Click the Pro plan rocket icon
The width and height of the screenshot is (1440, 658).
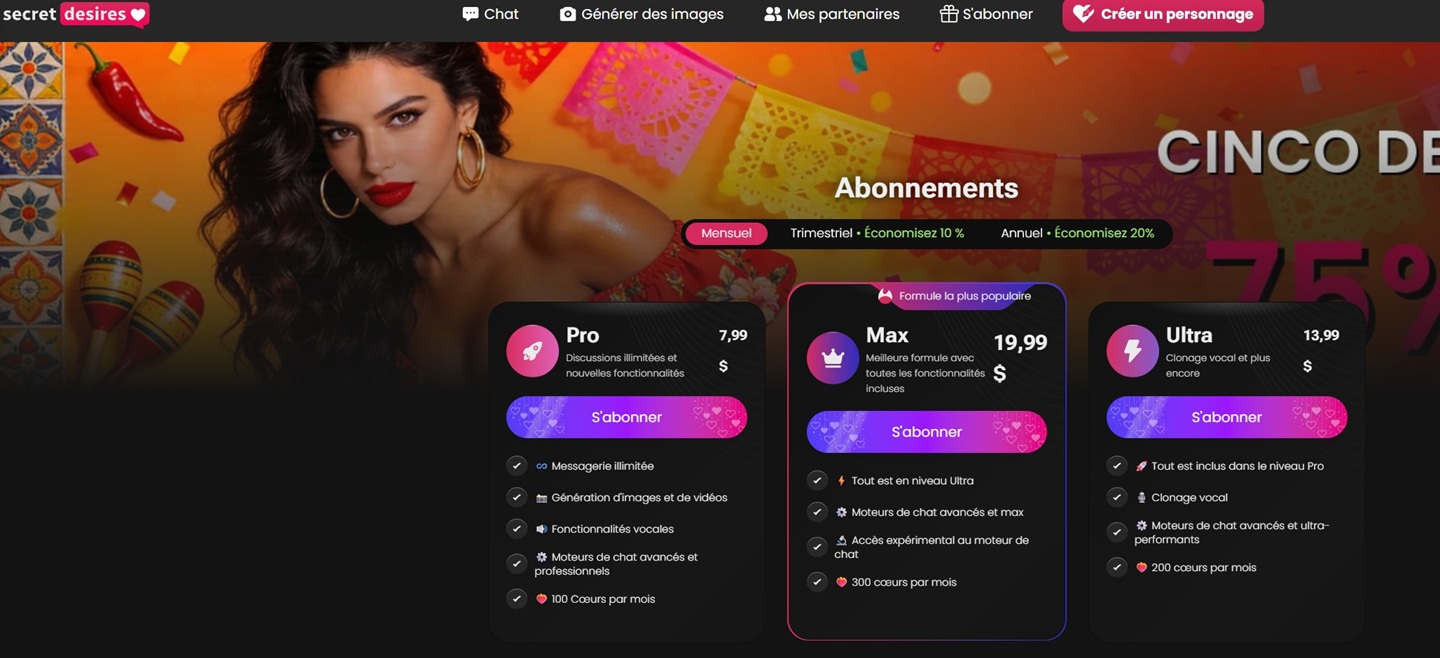coord(532,351)
